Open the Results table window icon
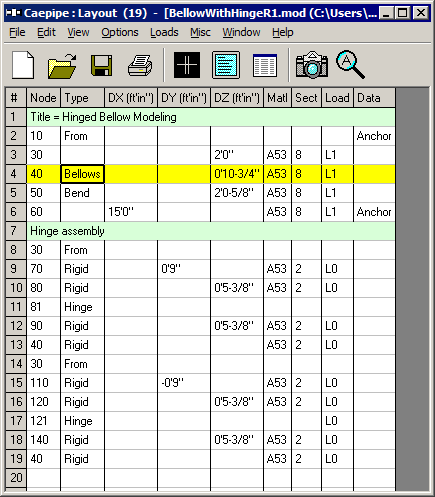The image size is (435, 497). (265, 65)
